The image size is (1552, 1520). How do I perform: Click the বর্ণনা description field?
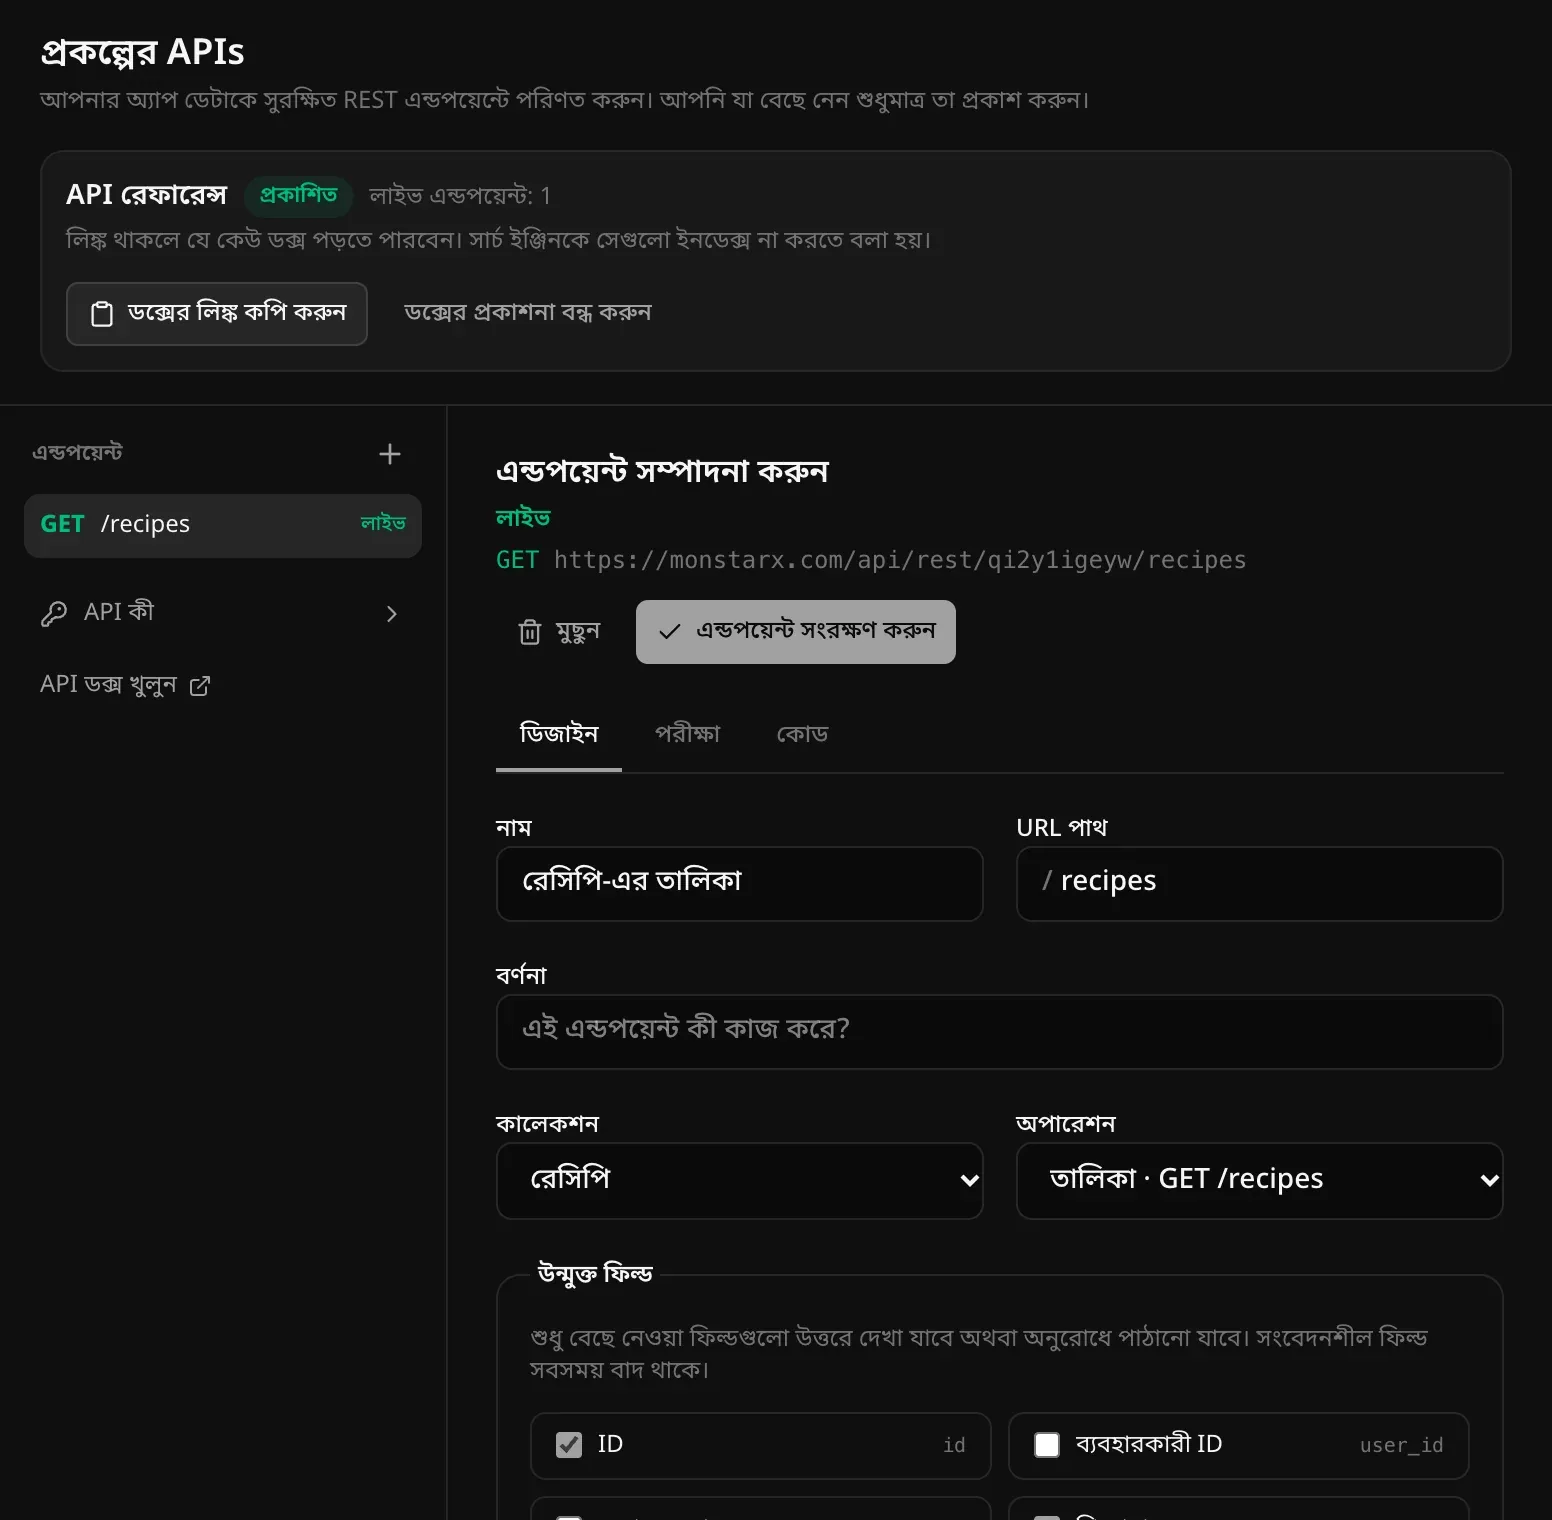[x=1000, y=1032]
